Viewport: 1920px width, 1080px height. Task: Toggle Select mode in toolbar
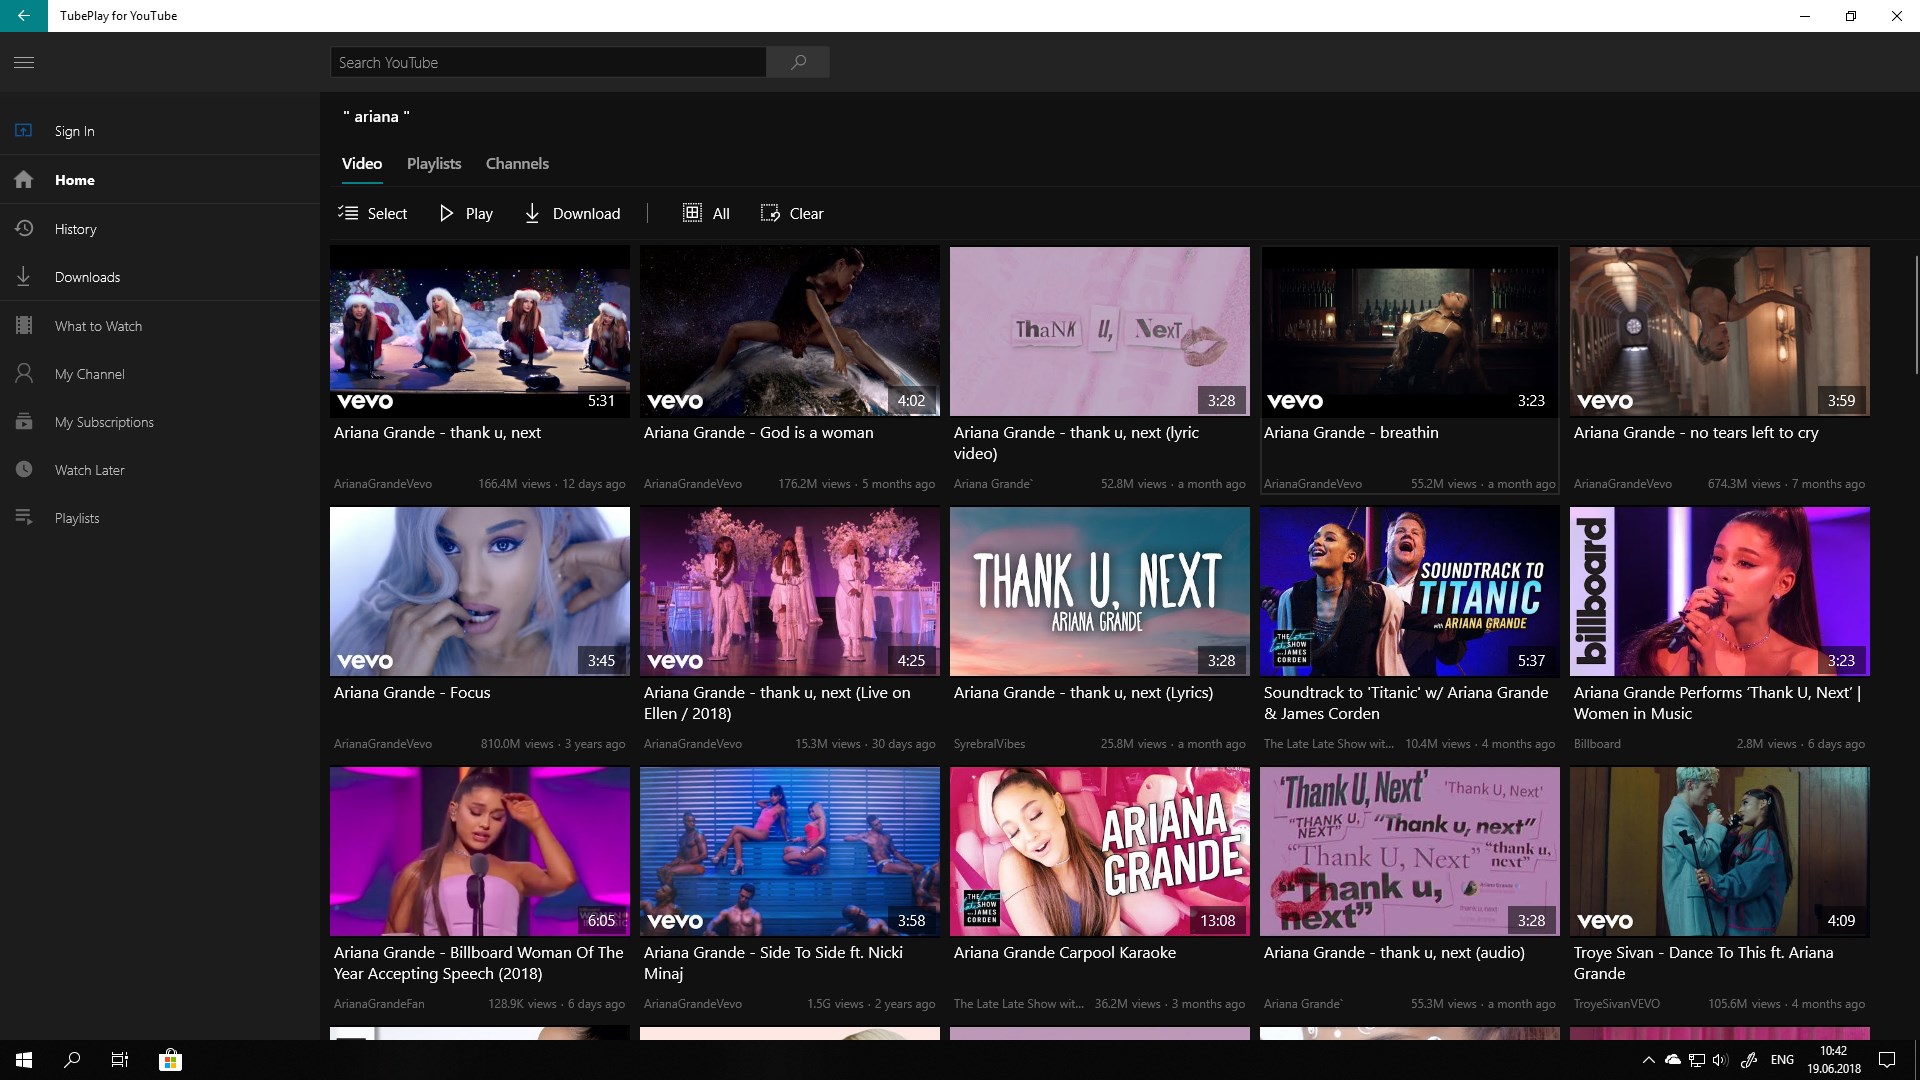coord(373,213)
